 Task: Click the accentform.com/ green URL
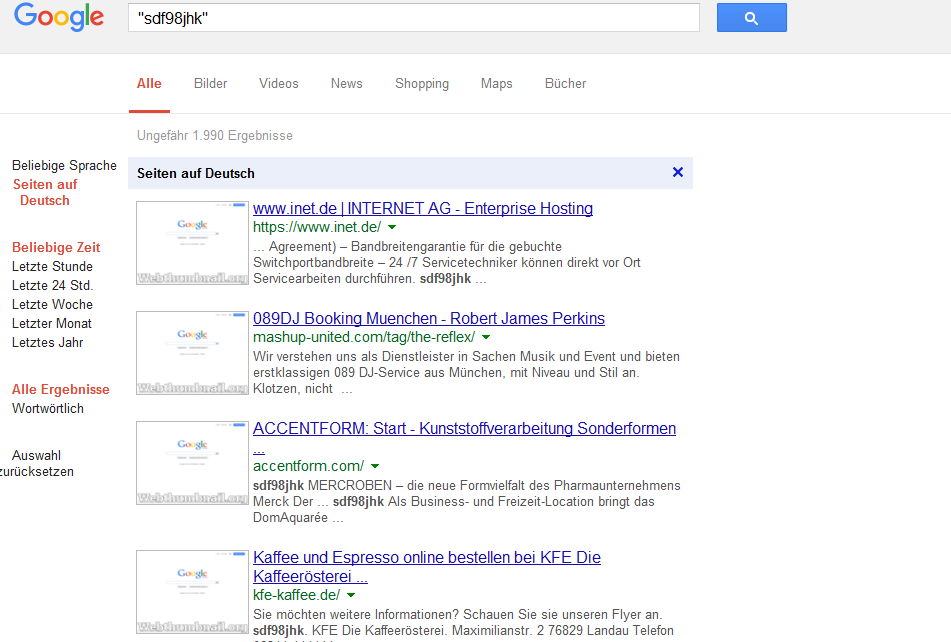pos(308,466)
